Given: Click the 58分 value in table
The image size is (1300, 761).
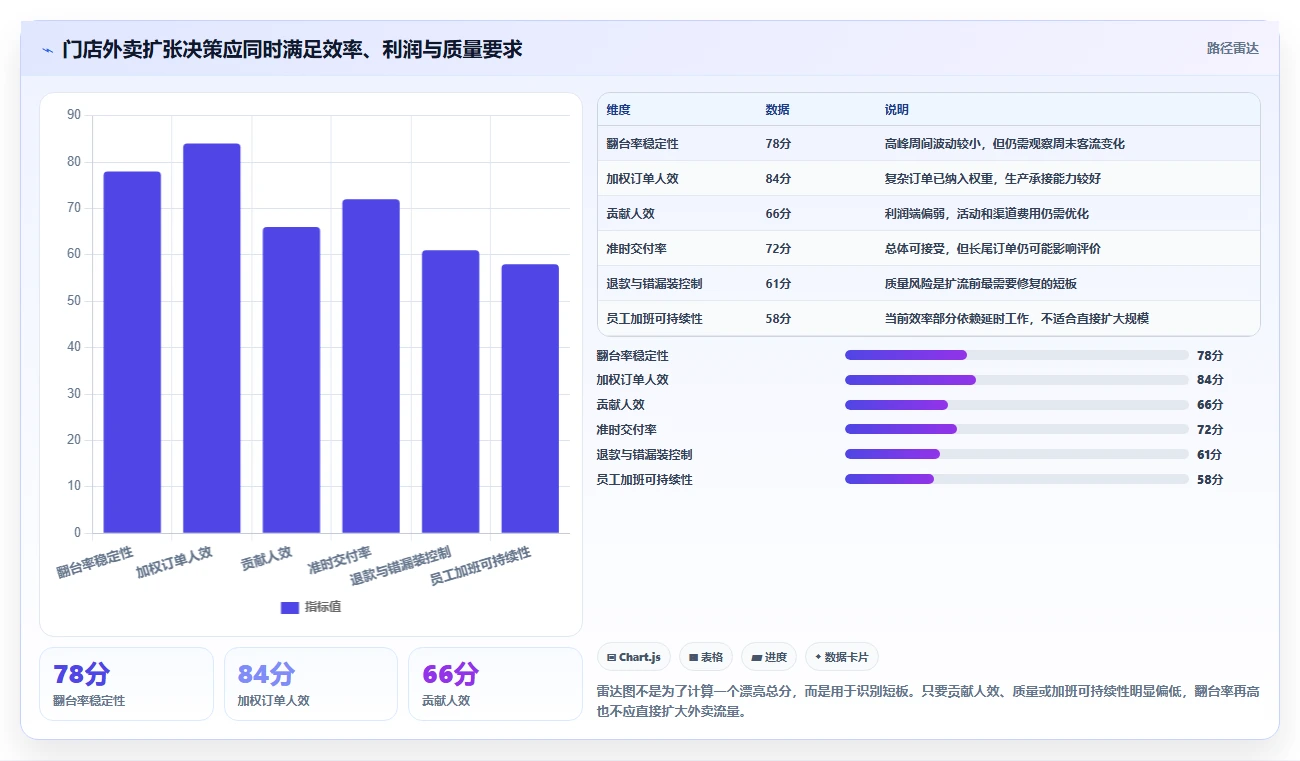Looking at the screenshot, I should pos(778,319).
